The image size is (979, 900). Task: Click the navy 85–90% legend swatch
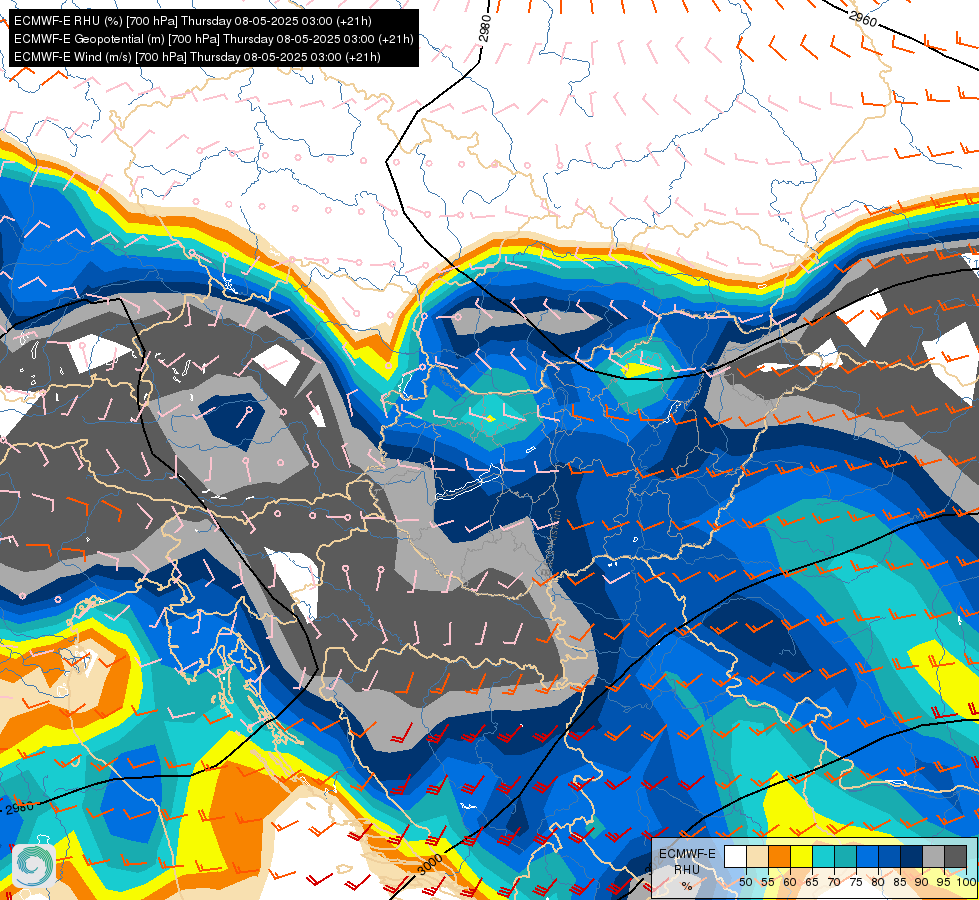[x=912, y=856]
